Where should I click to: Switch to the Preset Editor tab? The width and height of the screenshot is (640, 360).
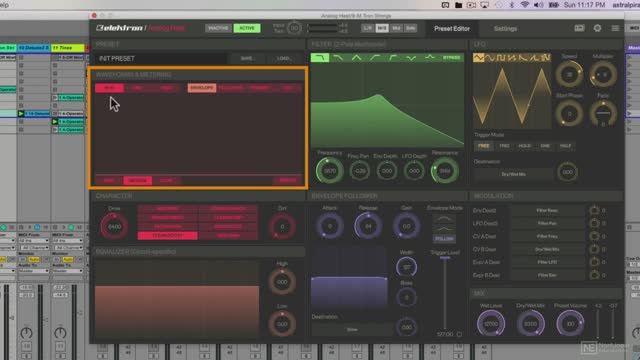pos(451,29)
